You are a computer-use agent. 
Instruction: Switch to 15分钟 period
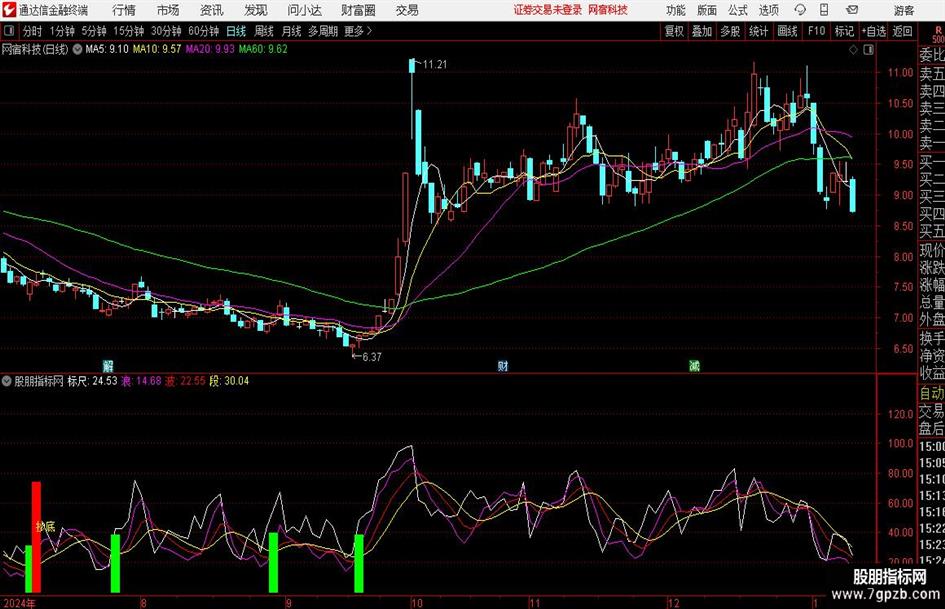[x=129, y=31]
